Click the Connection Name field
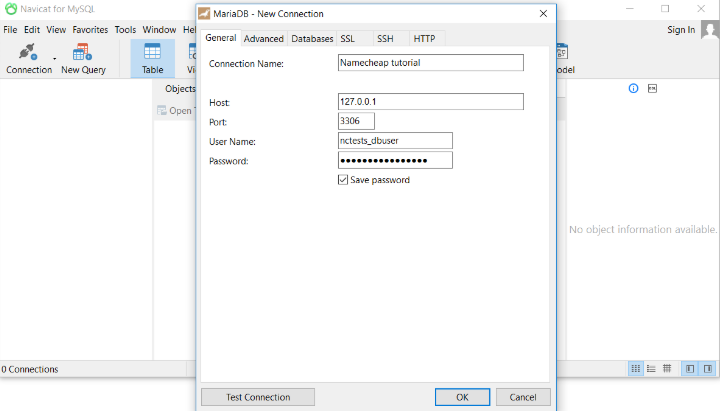Viewport: 720px width, 411px height. tap(431, 63)
